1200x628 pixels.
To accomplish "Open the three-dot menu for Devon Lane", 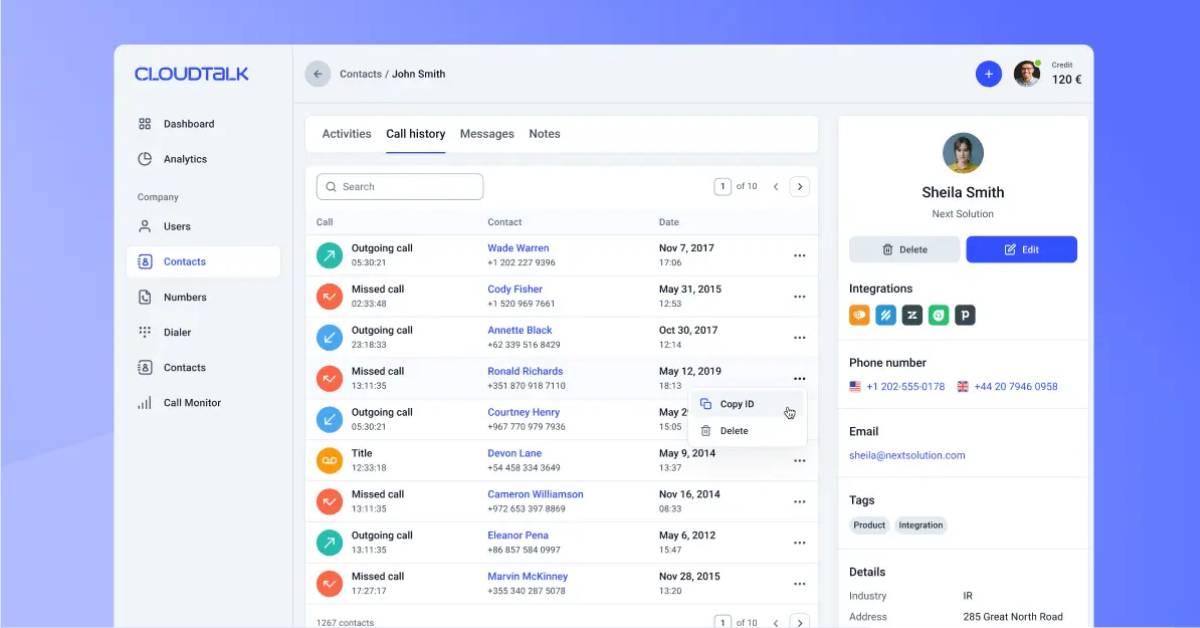I will pyautogui.click(x=799, y=461).
